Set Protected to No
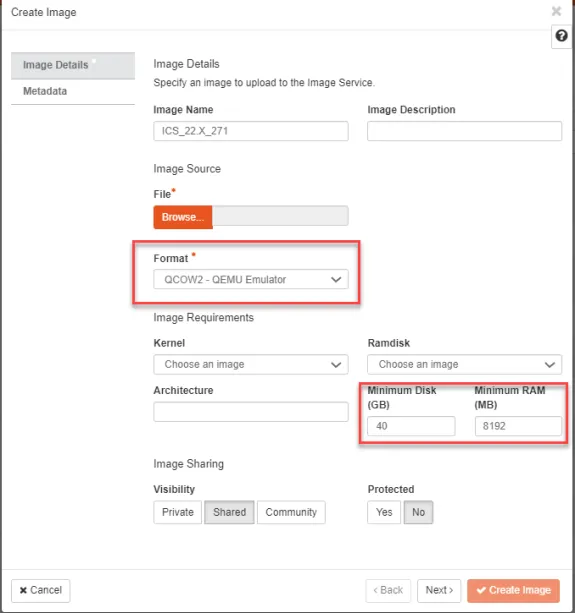This screenshot has width=575, height=613. [x=418, y=512]
